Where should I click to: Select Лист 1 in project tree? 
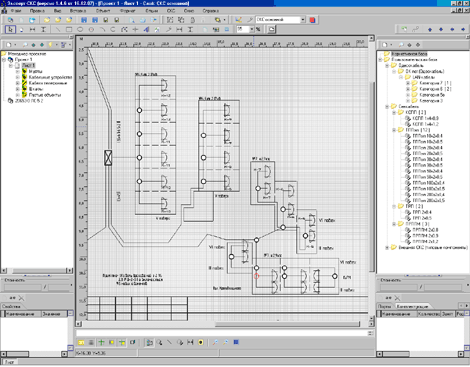click(29, 66)
